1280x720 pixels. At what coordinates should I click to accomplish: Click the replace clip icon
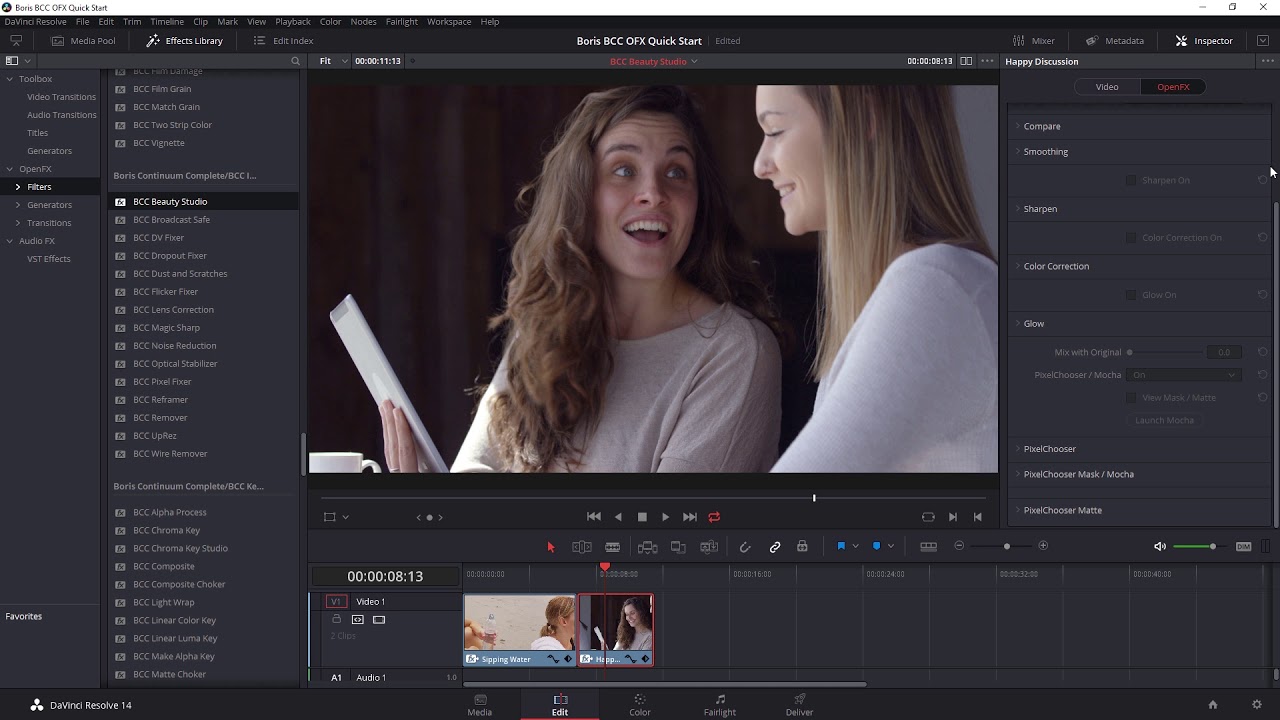coord(709,547)
